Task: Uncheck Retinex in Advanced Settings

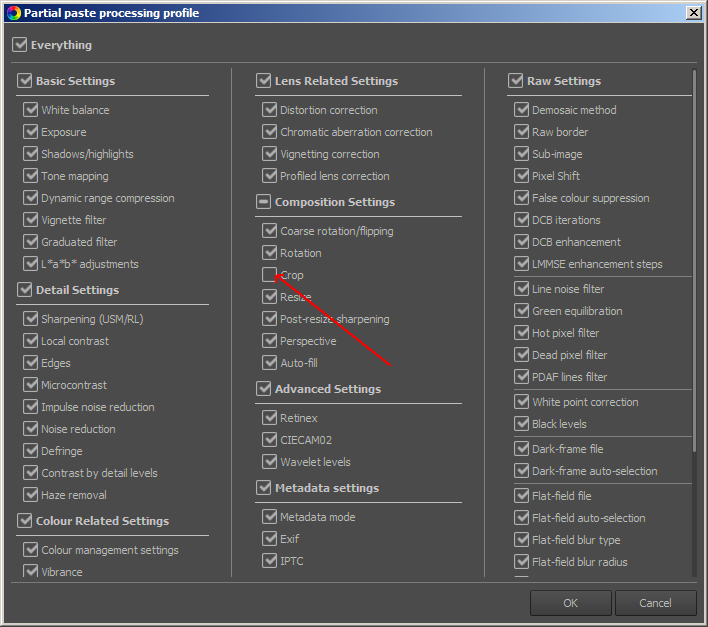Action: 270,418
